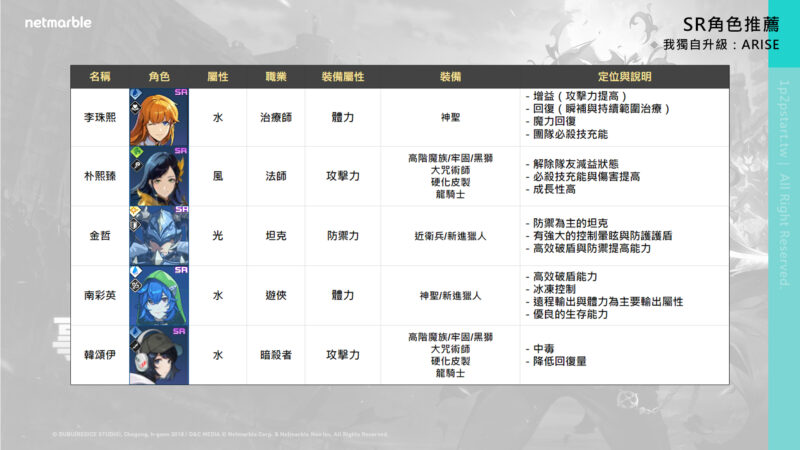Image resolution: width=800 pixels, height=450 pixels.
Task: Select 朴熙臻 character portrait
Action: pos(159,177)
